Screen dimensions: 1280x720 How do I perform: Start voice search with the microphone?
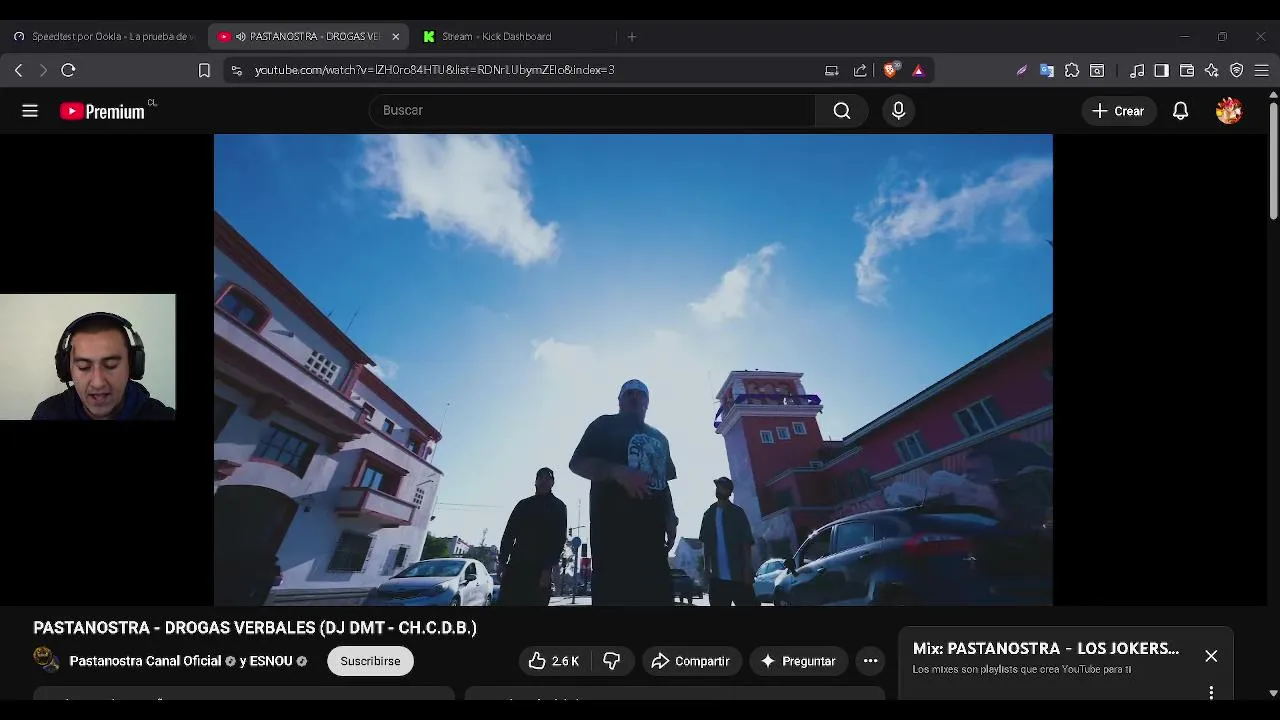pos(898,111)
